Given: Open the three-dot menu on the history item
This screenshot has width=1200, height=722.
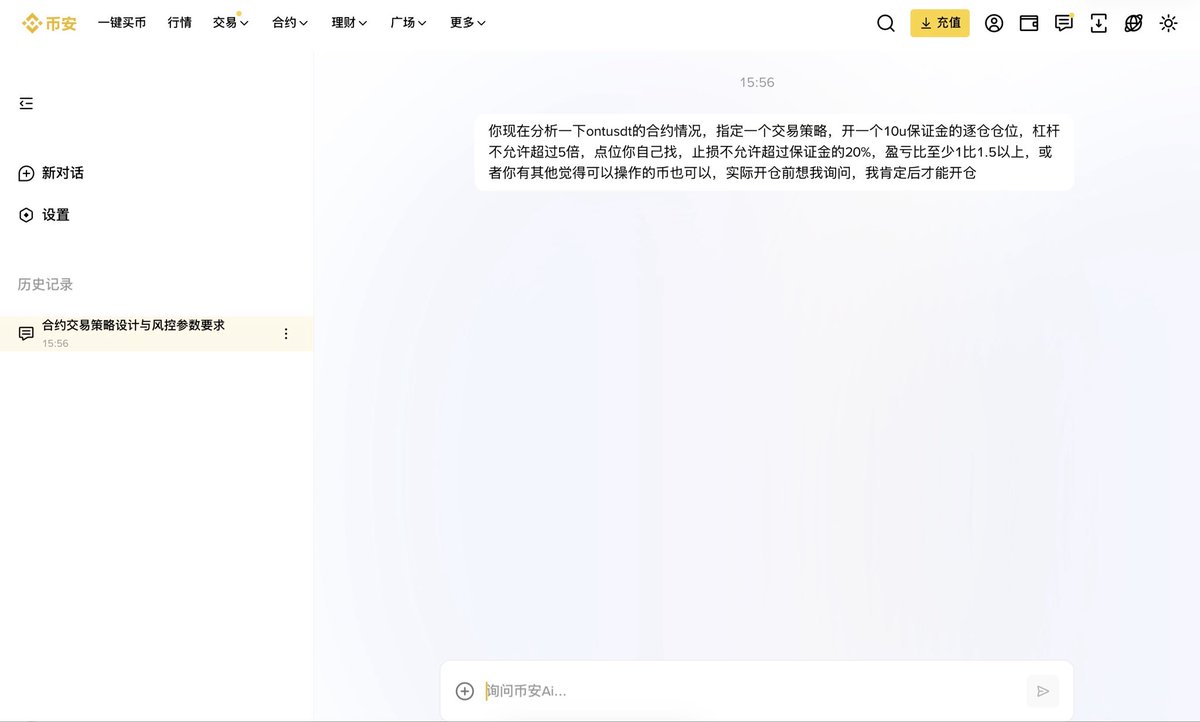Looking at the screenshot, I should [x=286, y=333].
